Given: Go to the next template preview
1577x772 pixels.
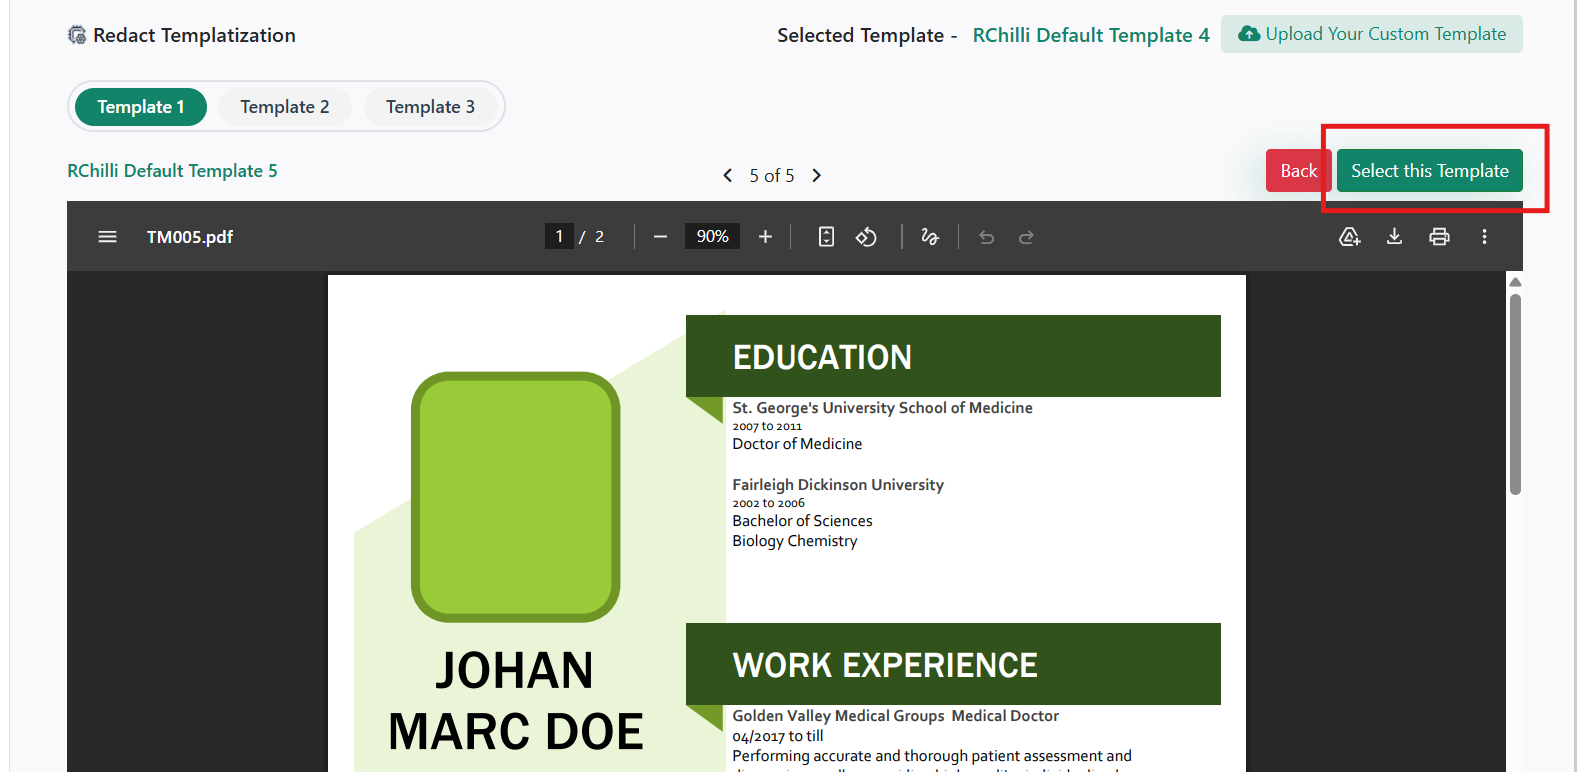Looking at the screenshot, I should pos(816,176).
